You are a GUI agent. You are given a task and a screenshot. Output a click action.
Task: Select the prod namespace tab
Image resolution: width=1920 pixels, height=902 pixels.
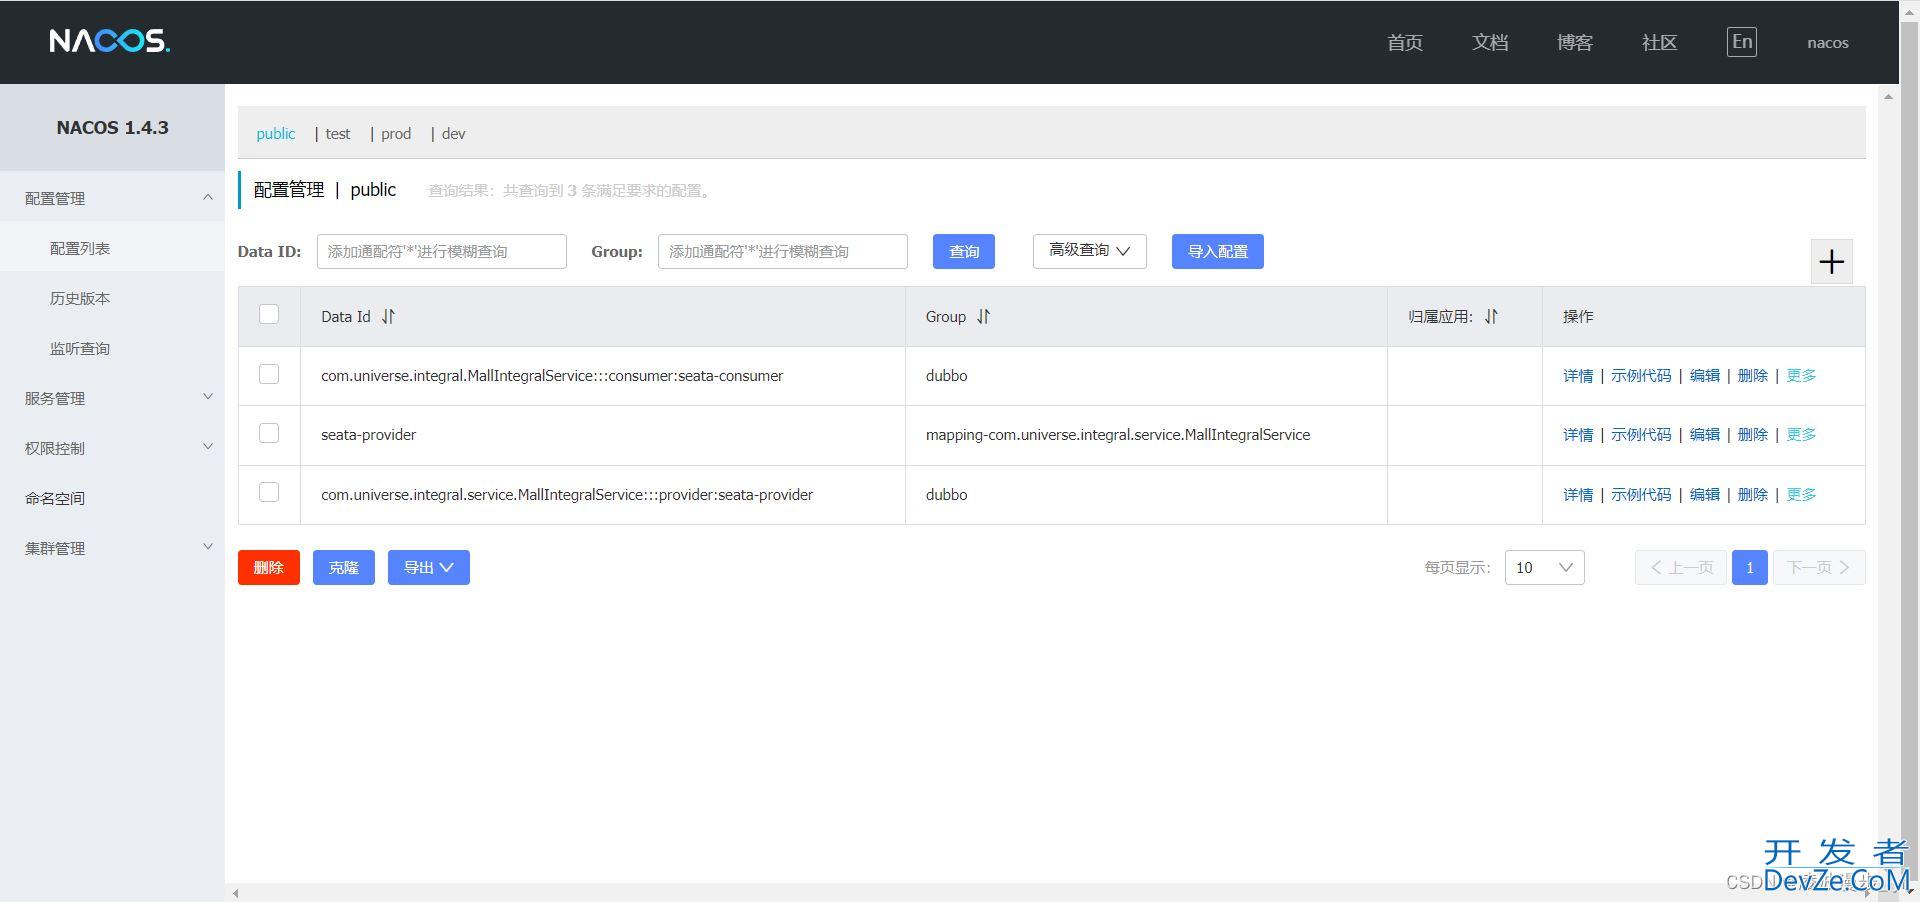[396, 134]
